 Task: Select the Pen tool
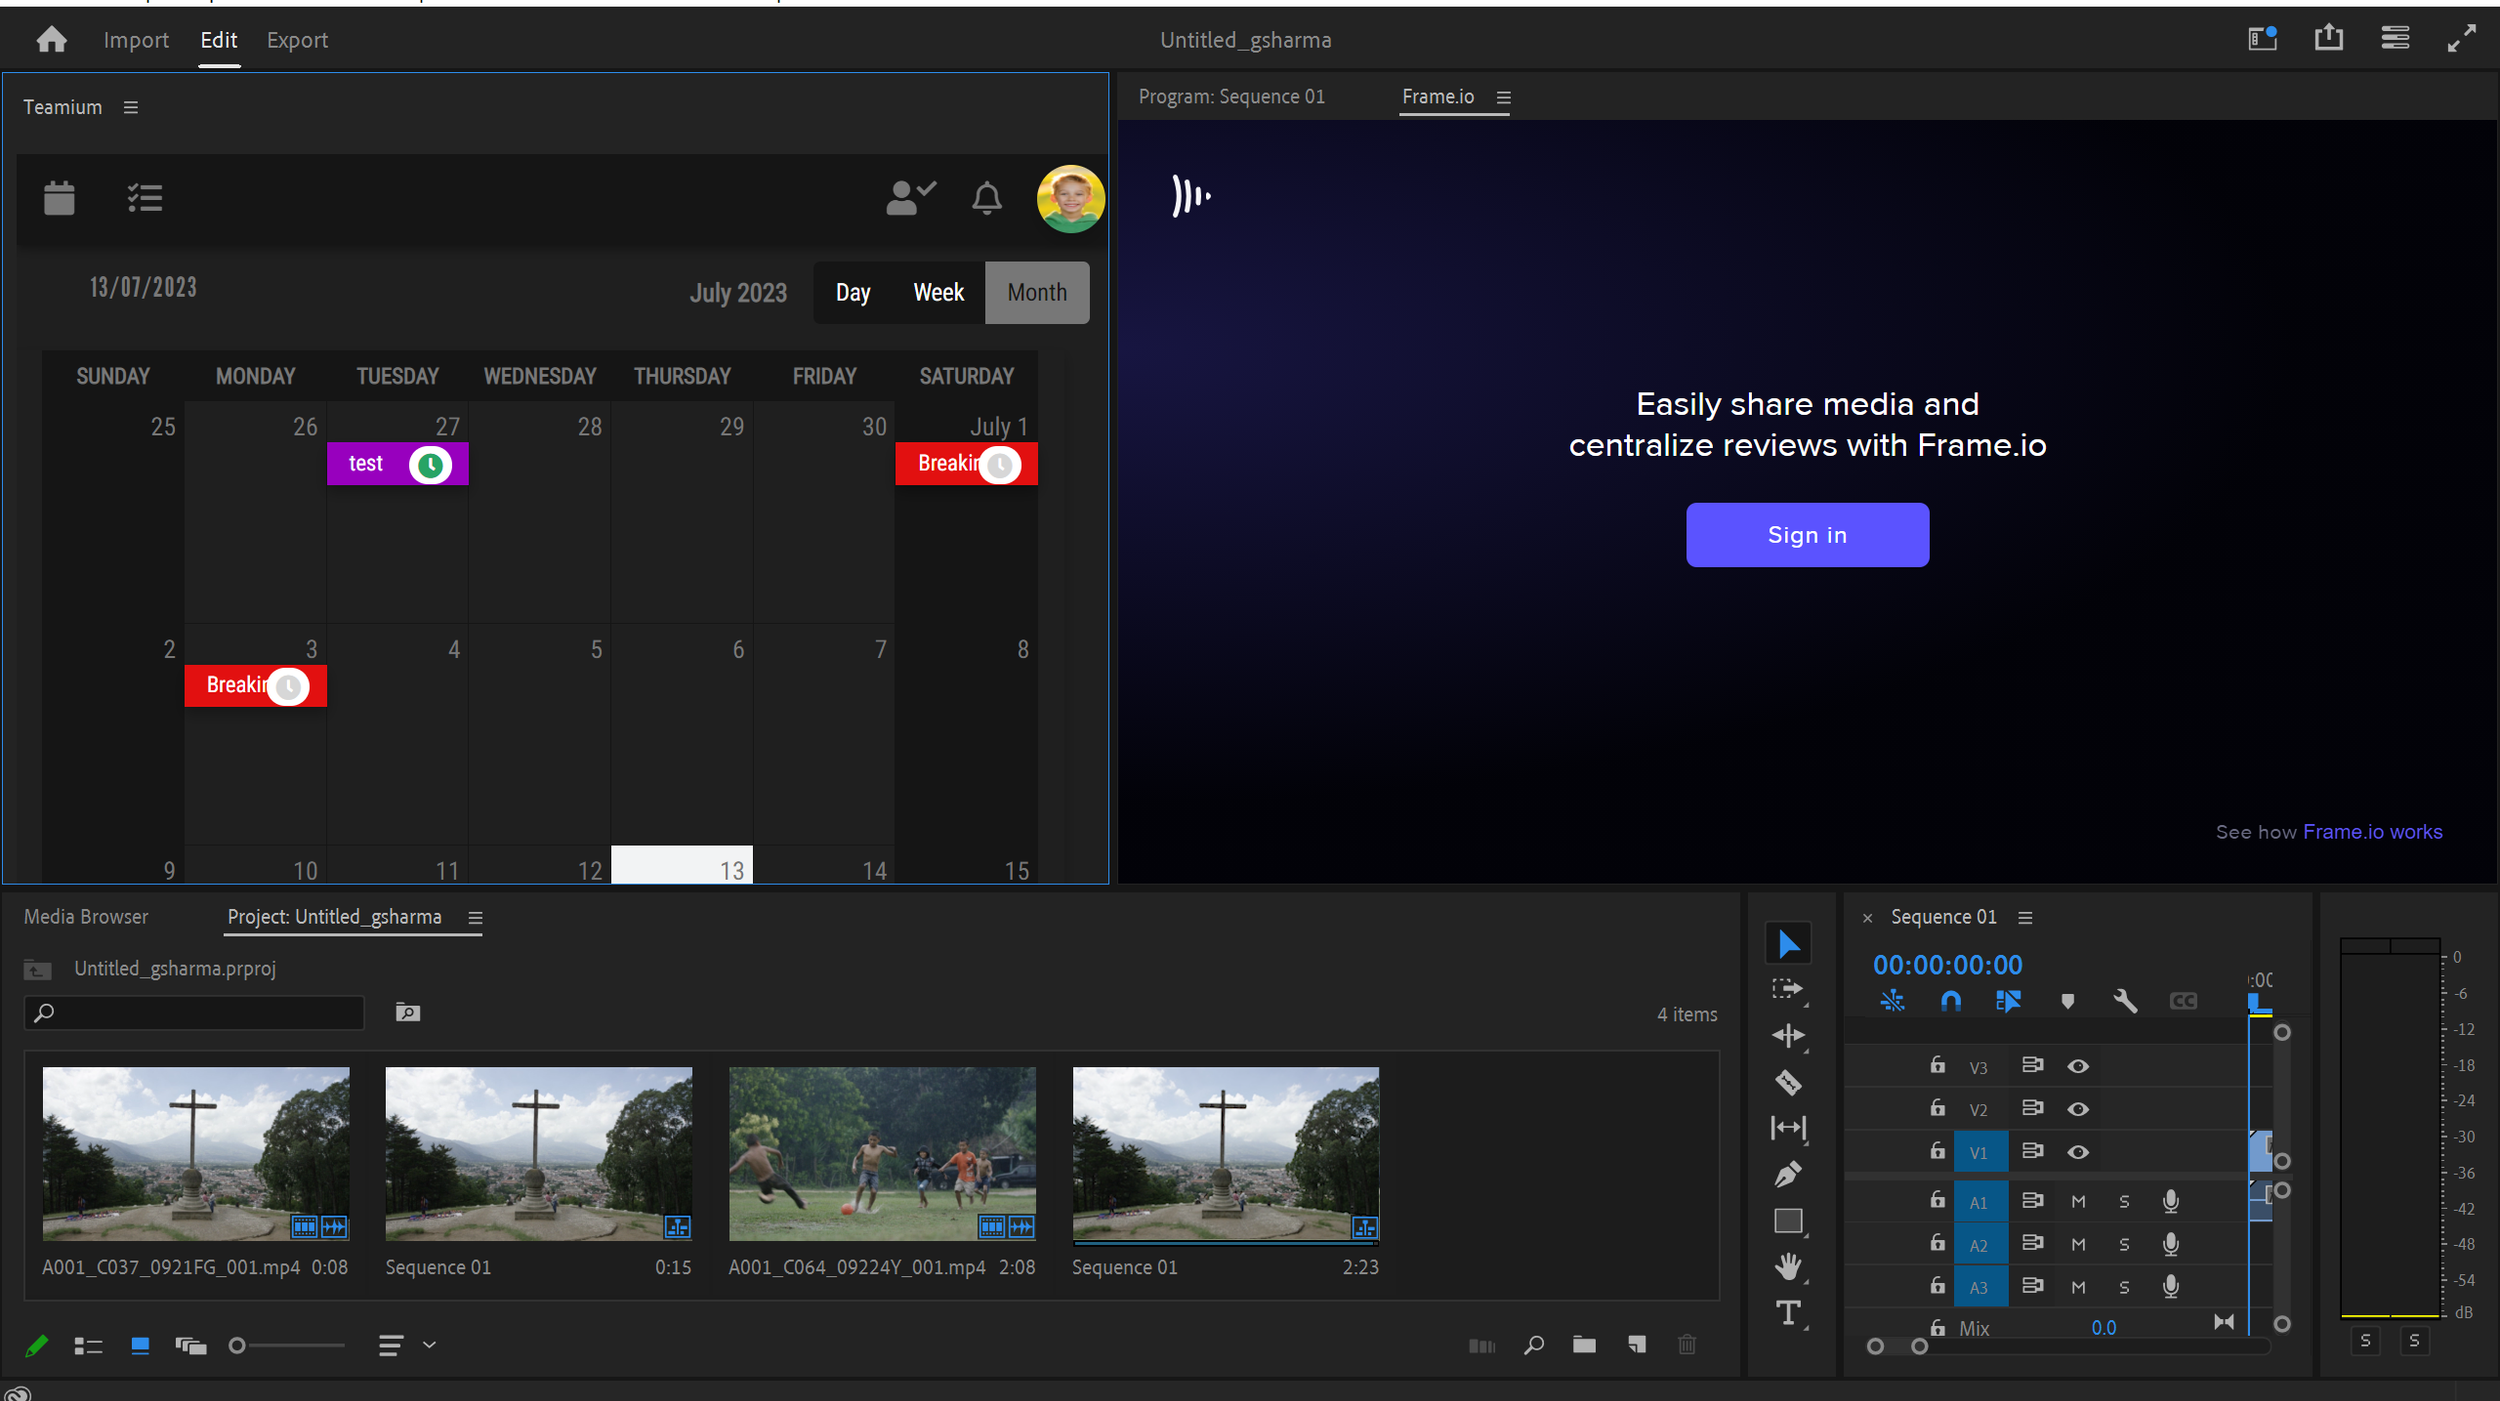click(1787, 1174)
